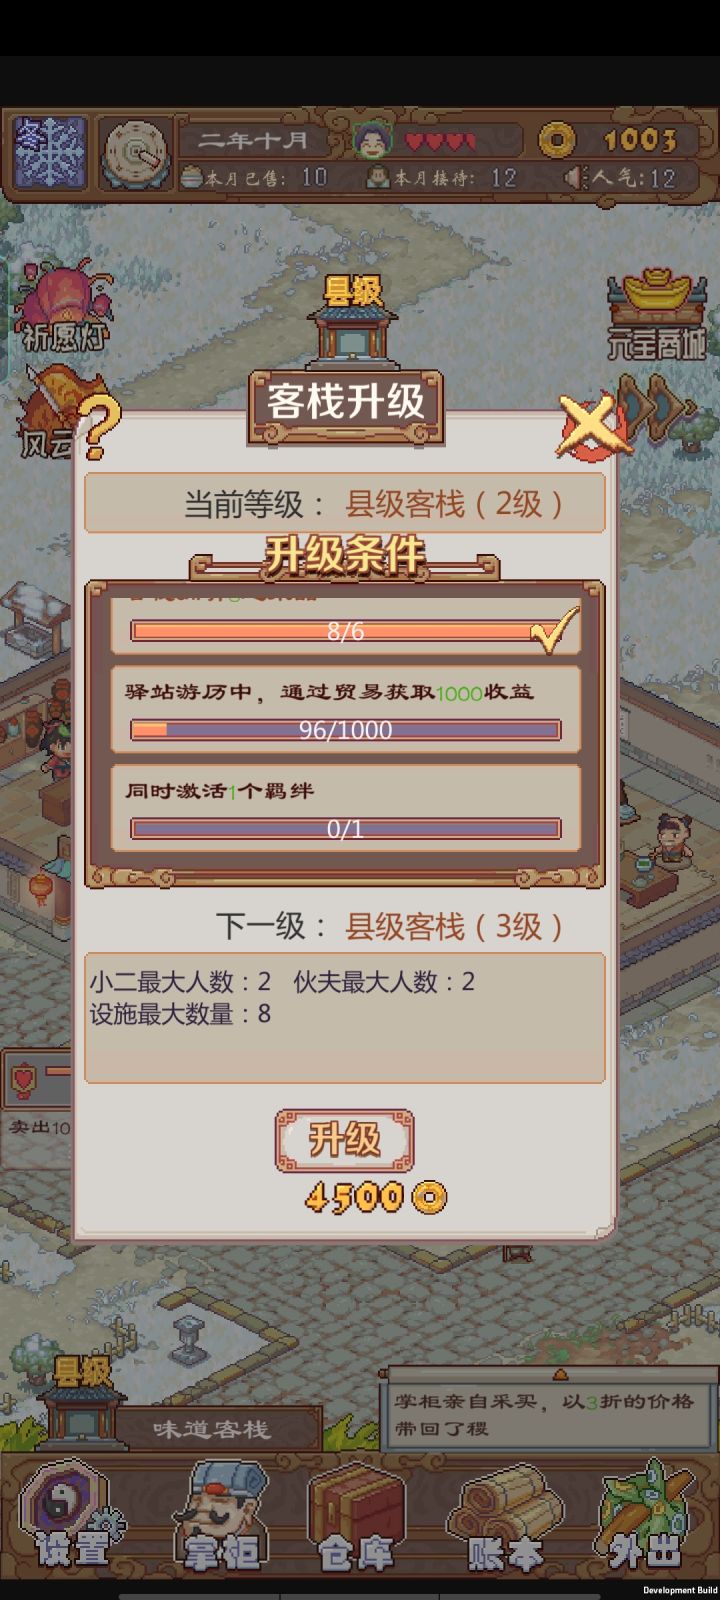The height and width of the screenshot is (1600, 720).
Task: Click the 升级 upgrade button
Action: 344,1140
